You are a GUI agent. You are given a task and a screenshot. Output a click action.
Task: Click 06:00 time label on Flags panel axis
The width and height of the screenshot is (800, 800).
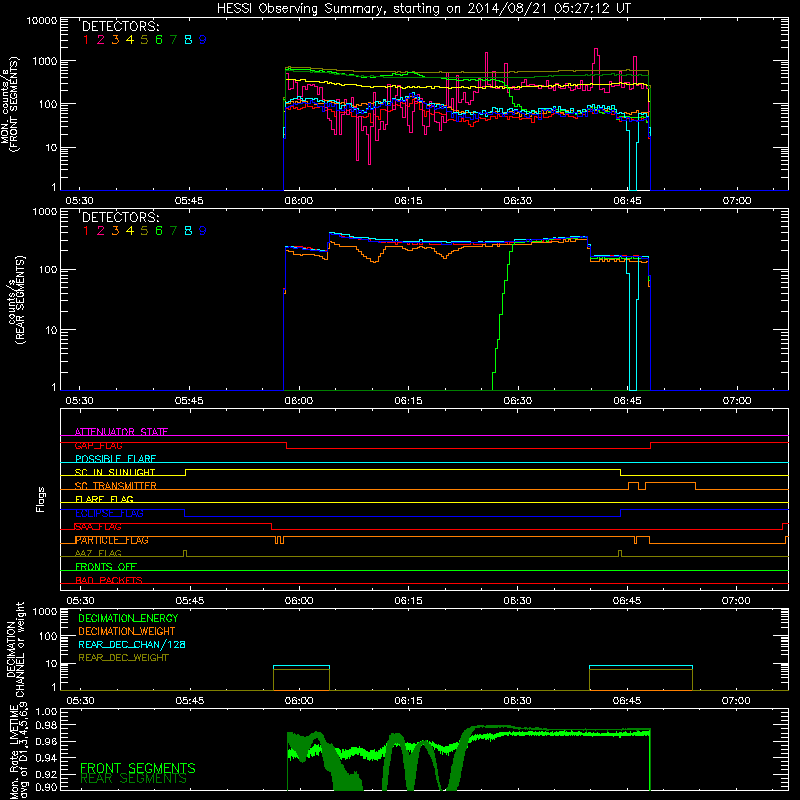[x=299, y=601]
